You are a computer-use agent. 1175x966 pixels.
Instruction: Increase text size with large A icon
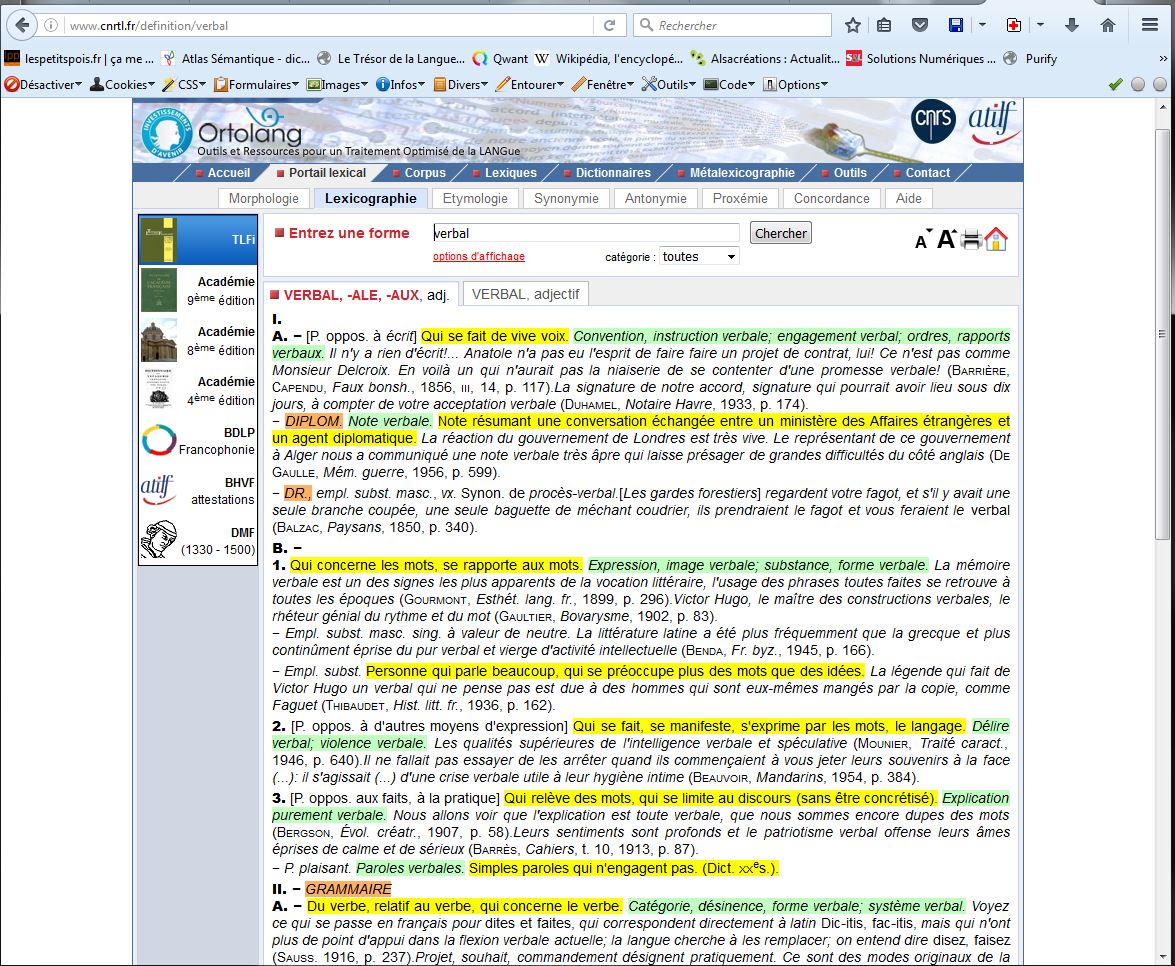(946, 239)
